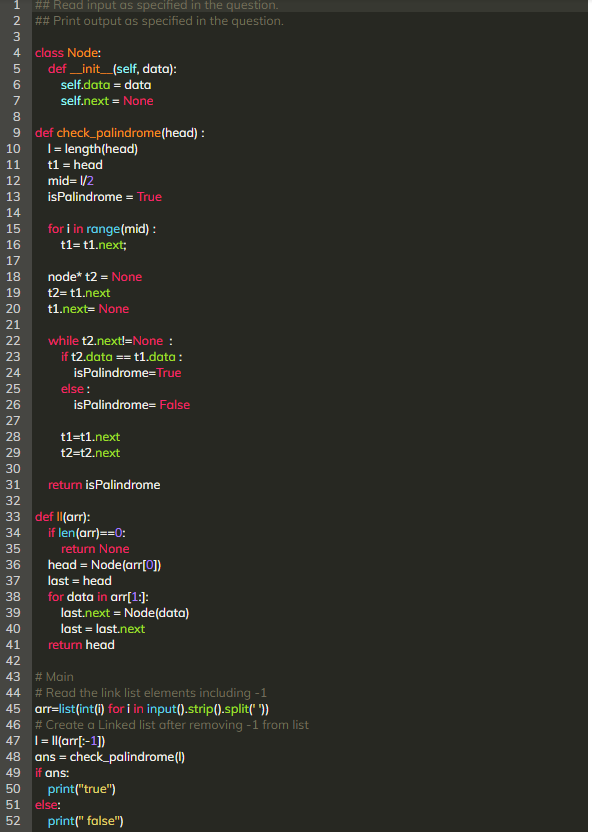Click the 'class Node:' declaration
The height and width of the screenshot is (832, 592).
click(68, 53)
